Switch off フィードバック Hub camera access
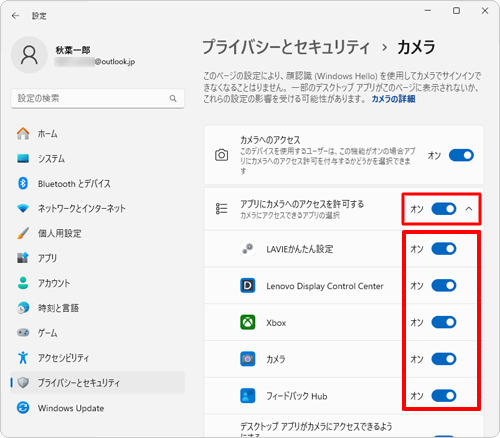 point(444,396)
